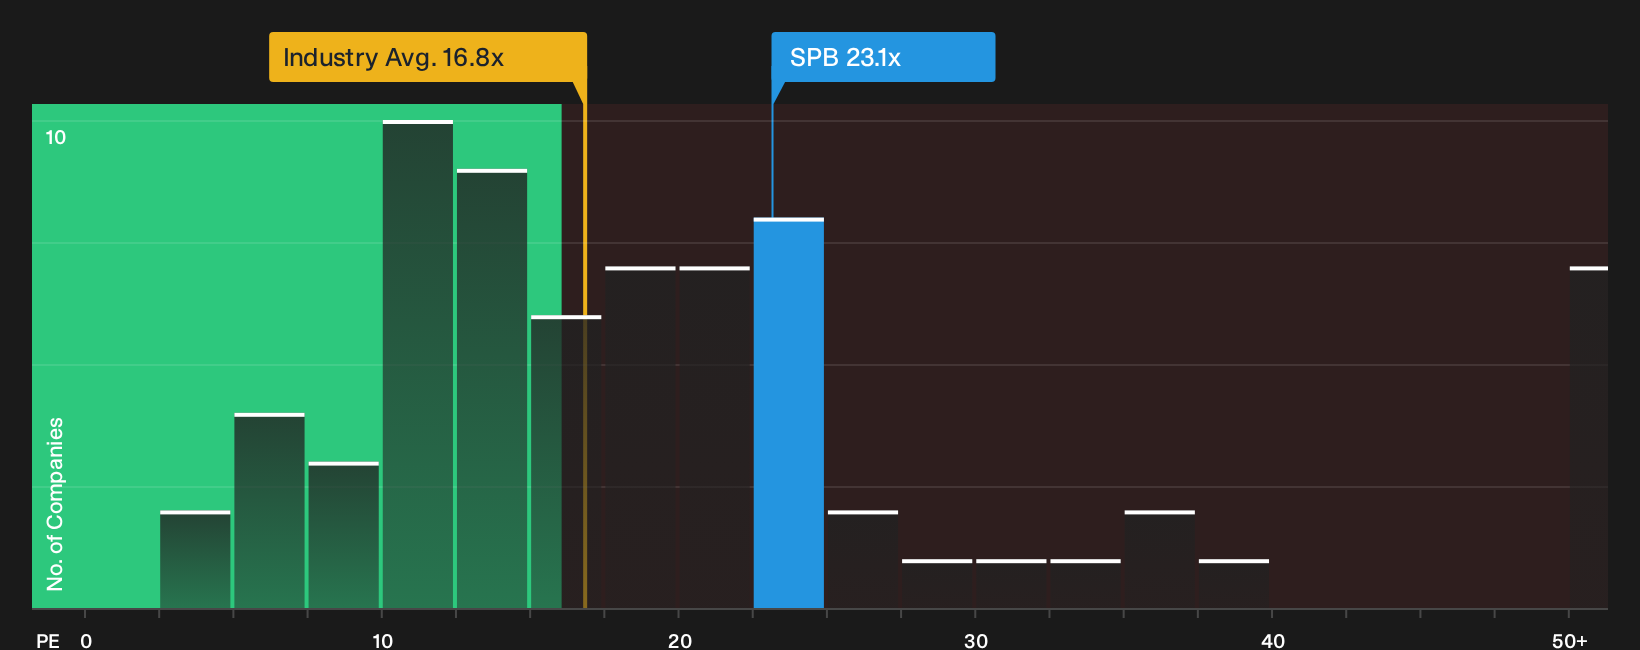The height and width of the screenshot is (650, 1640).
Task: Select the low bar at PE 30–32.5
Action: point(1011,584)
